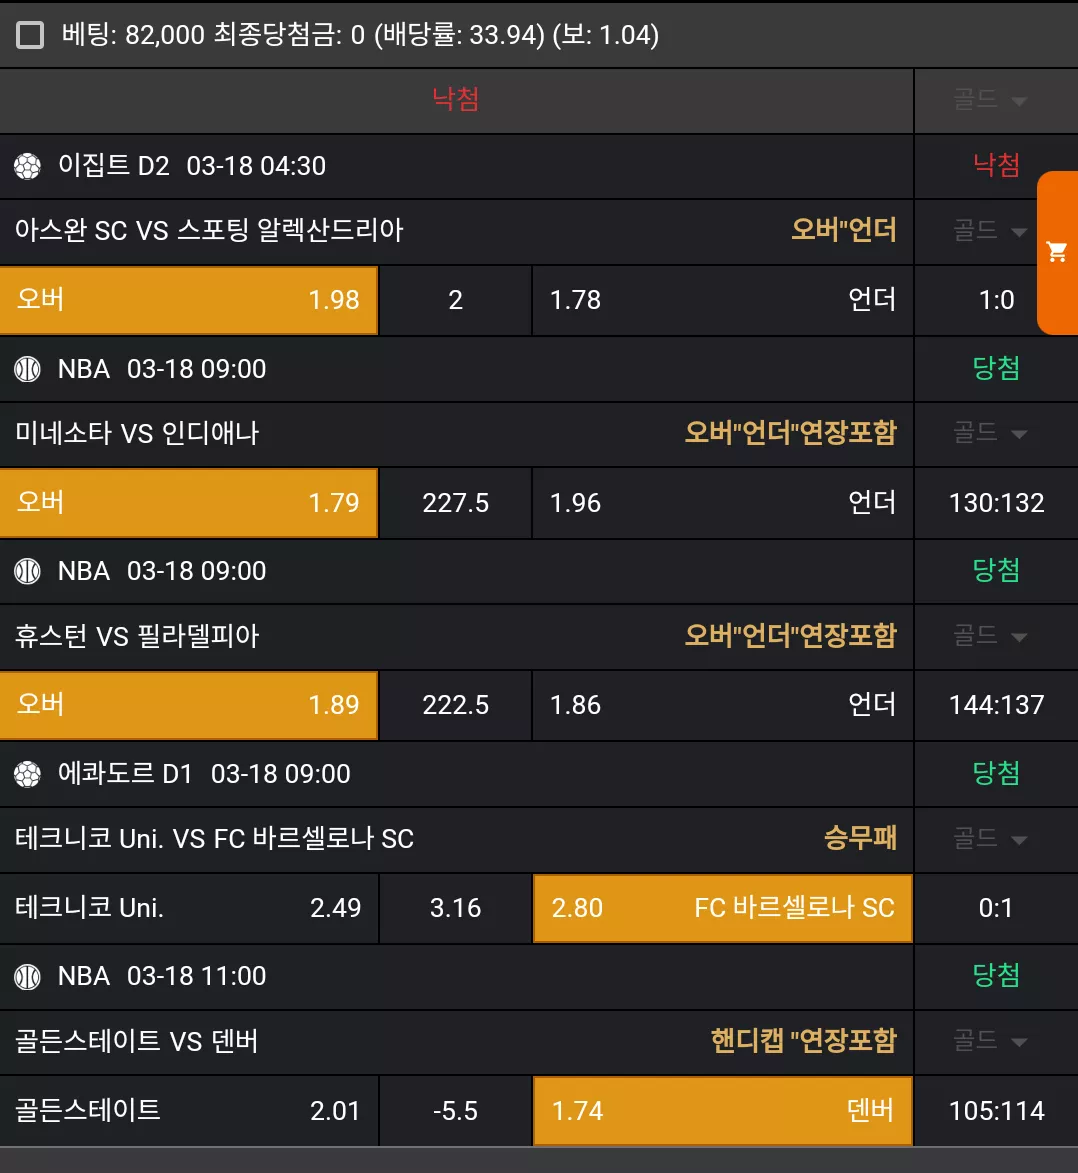Click soccer ball icon beside 에콰도르 D1

[x=28, y=774]
